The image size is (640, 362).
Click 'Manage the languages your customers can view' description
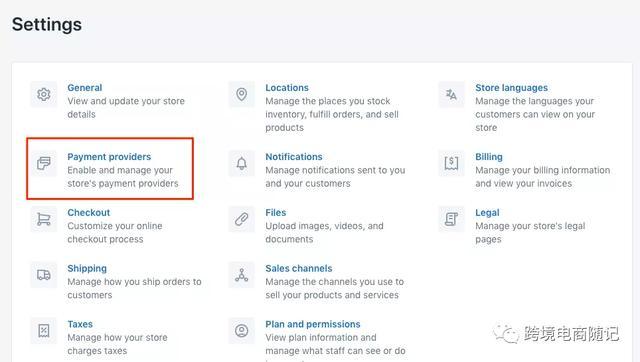(535, 114)
